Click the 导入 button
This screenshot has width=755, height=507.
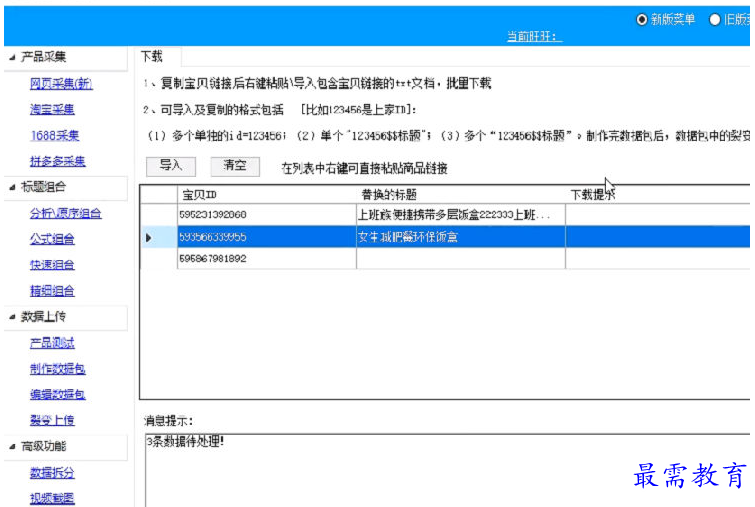171,166
